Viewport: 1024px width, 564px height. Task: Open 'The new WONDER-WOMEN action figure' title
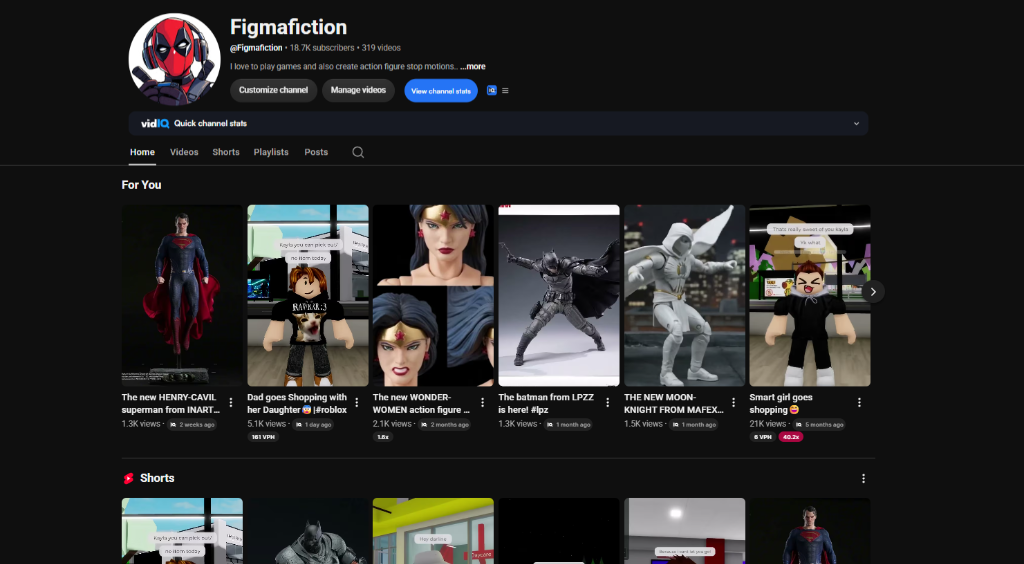[x=421, y=403]
